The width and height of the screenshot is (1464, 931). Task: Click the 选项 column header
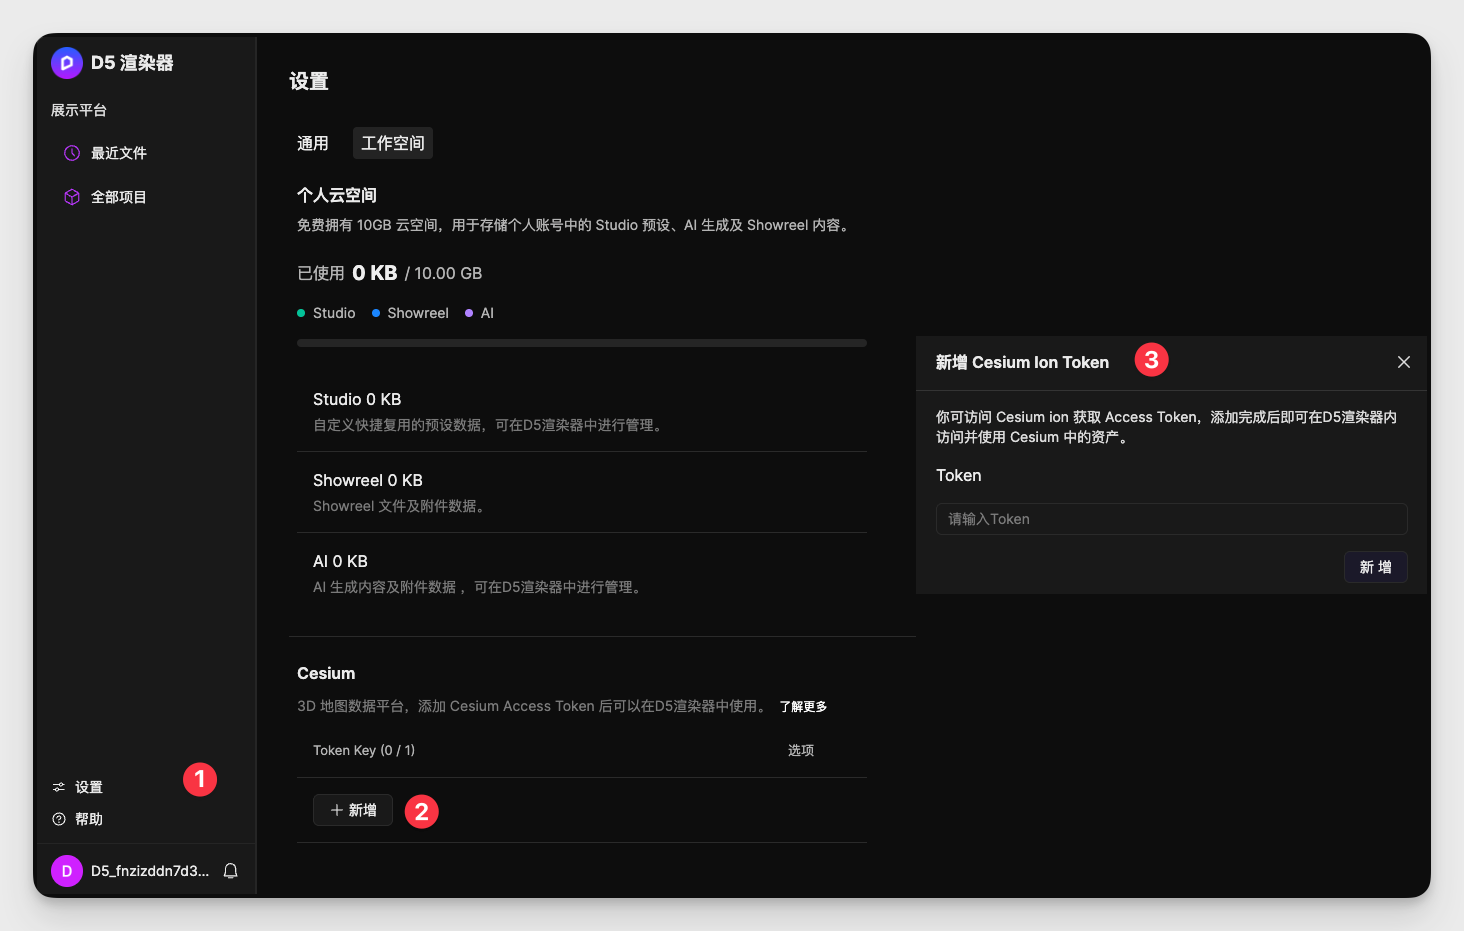pyautogui.click(x=801, y=750)
